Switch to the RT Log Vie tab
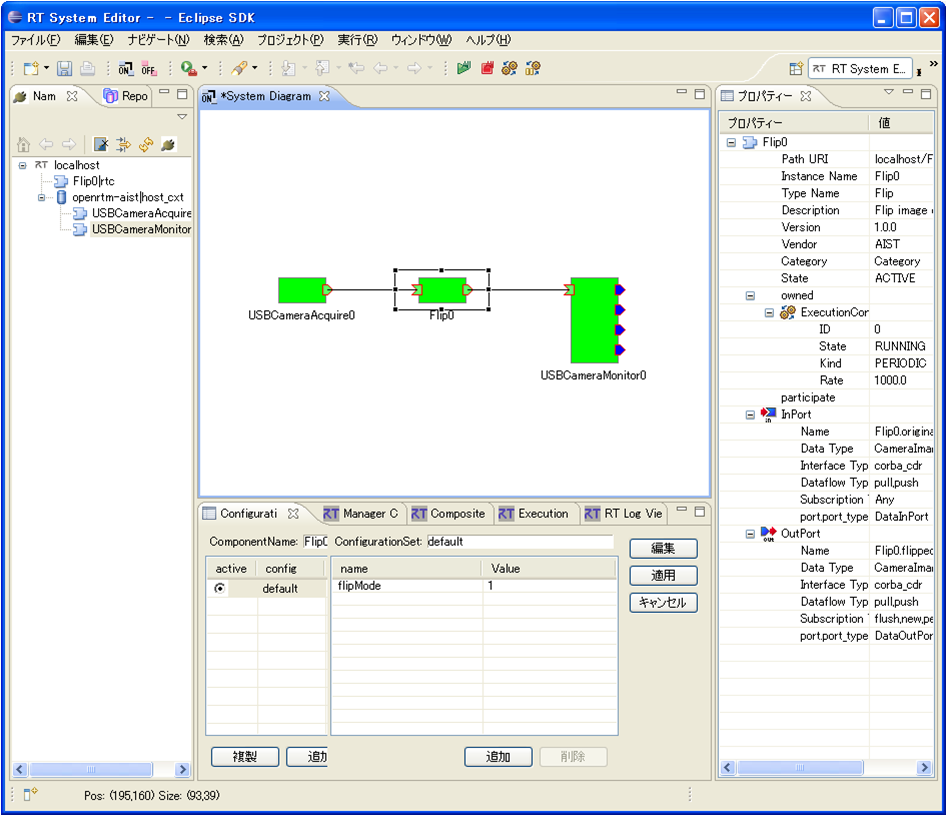Viewport: 947px width, 816px height. (x=623, y=513)
